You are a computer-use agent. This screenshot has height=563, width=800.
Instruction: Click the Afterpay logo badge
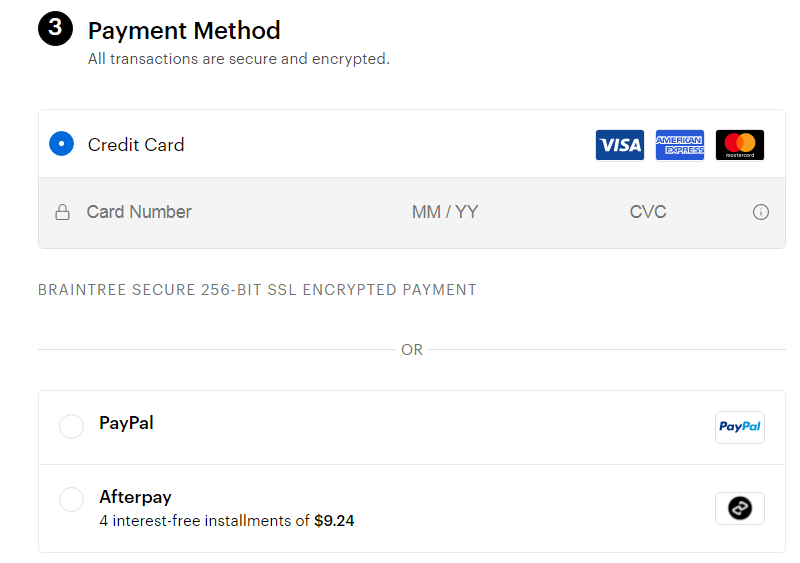740,508
